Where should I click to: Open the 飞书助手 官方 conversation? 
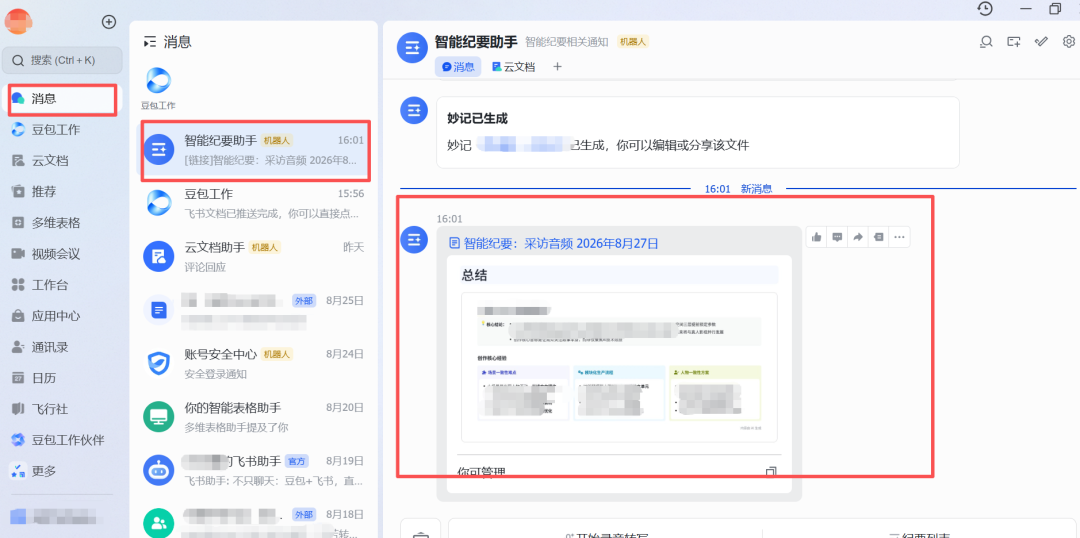click(253, 470)
